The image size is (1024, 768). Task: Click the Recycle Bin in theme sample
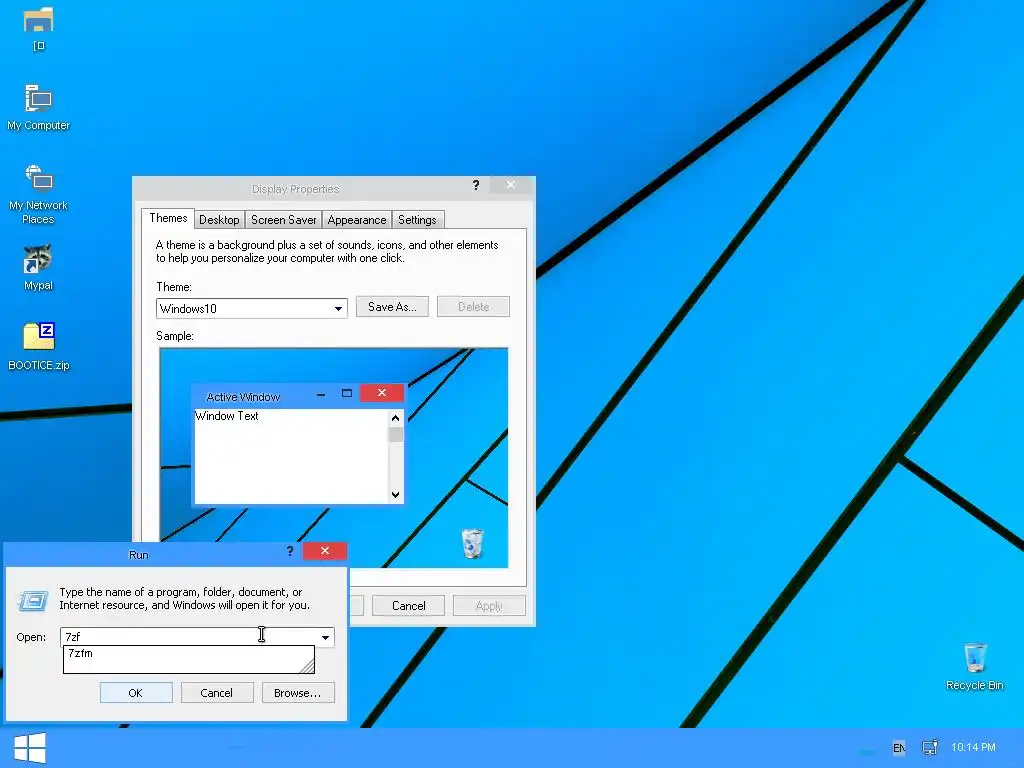point(472,543)
